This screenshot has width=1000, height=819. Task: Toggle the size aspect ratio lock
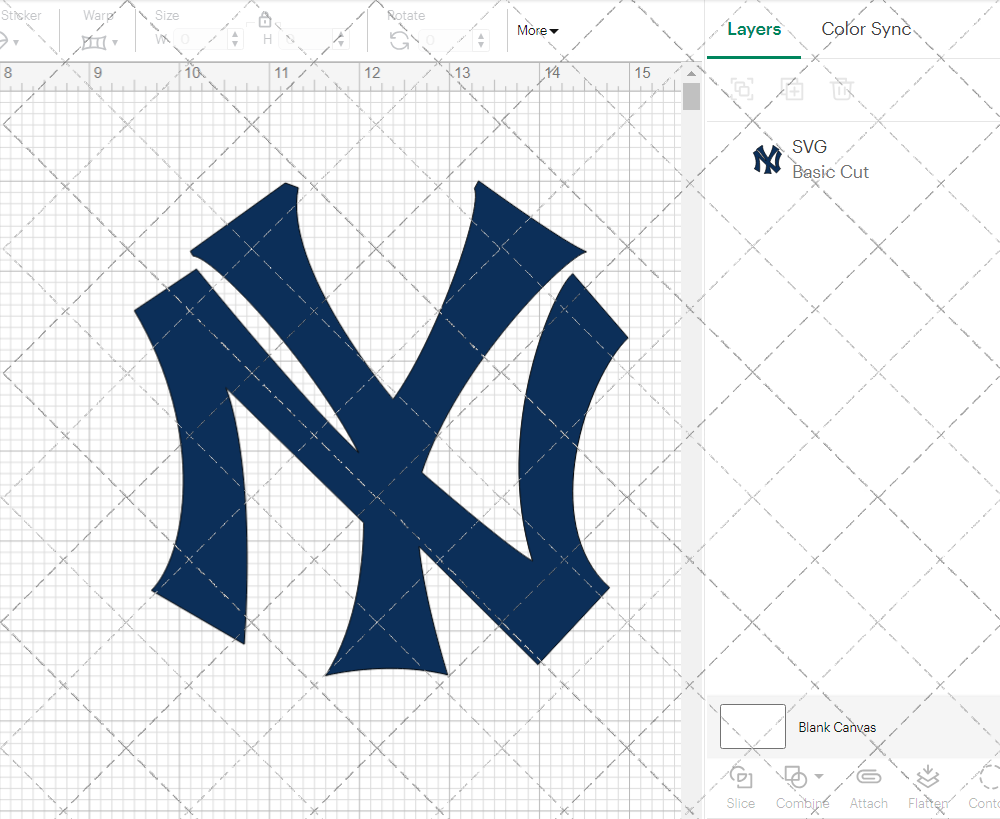click(x=265, y=20)
